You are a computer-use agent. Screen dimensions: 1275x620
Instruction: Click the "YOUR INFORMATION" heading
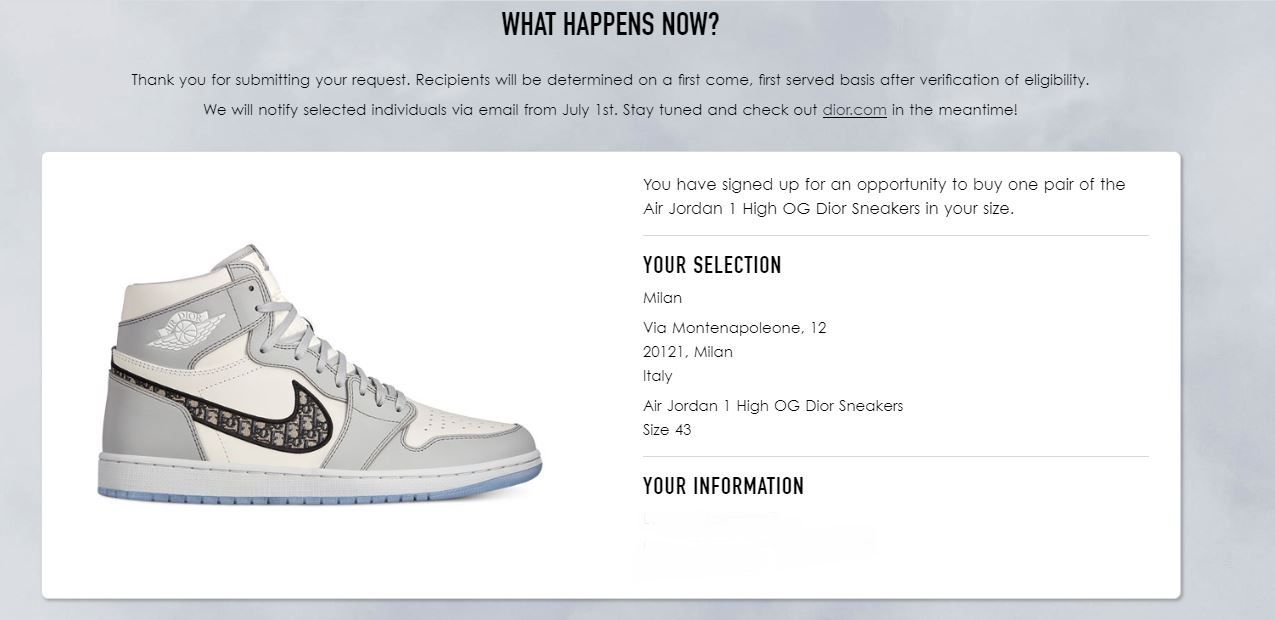click(723, 486)
